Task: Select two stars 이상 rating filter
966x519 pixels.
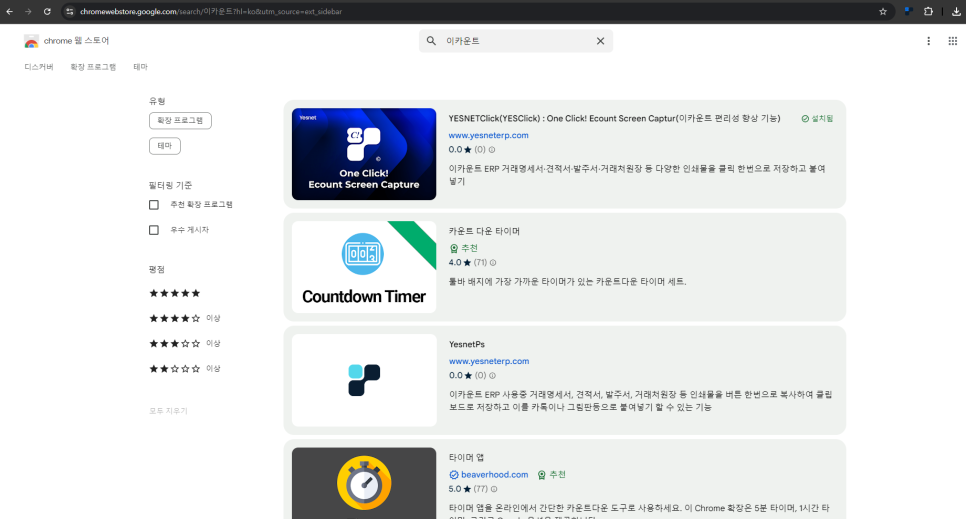Action: tap(185, 369)
